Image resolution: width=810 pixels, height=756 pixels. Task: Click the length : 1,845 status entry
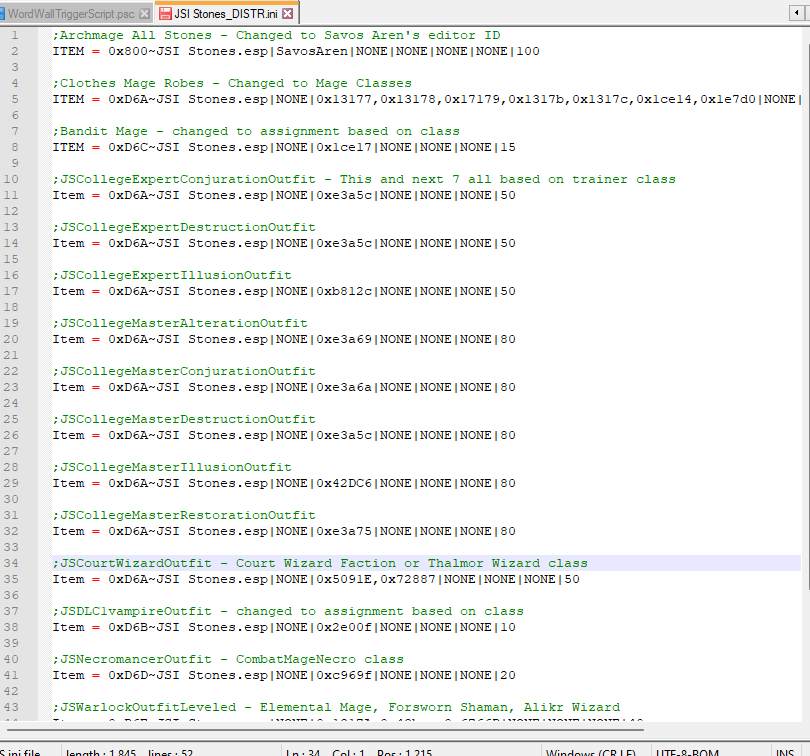[x=101, y=752]
